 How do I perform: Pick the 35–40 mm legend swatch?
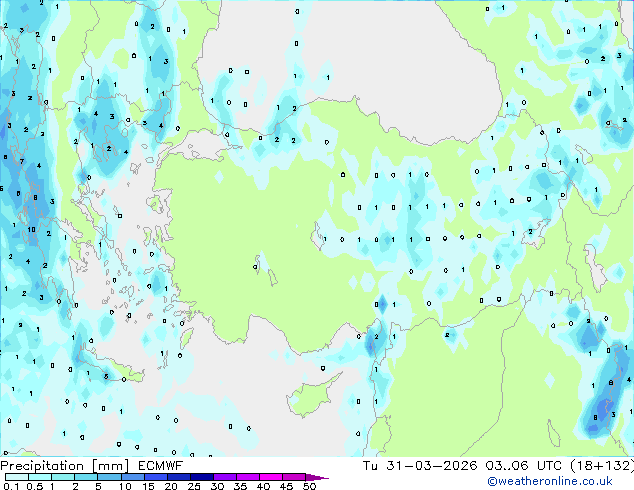pos(247,477)
